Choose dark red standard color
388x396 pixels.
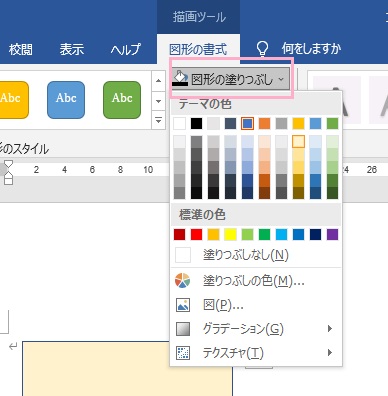click(179, 235)
